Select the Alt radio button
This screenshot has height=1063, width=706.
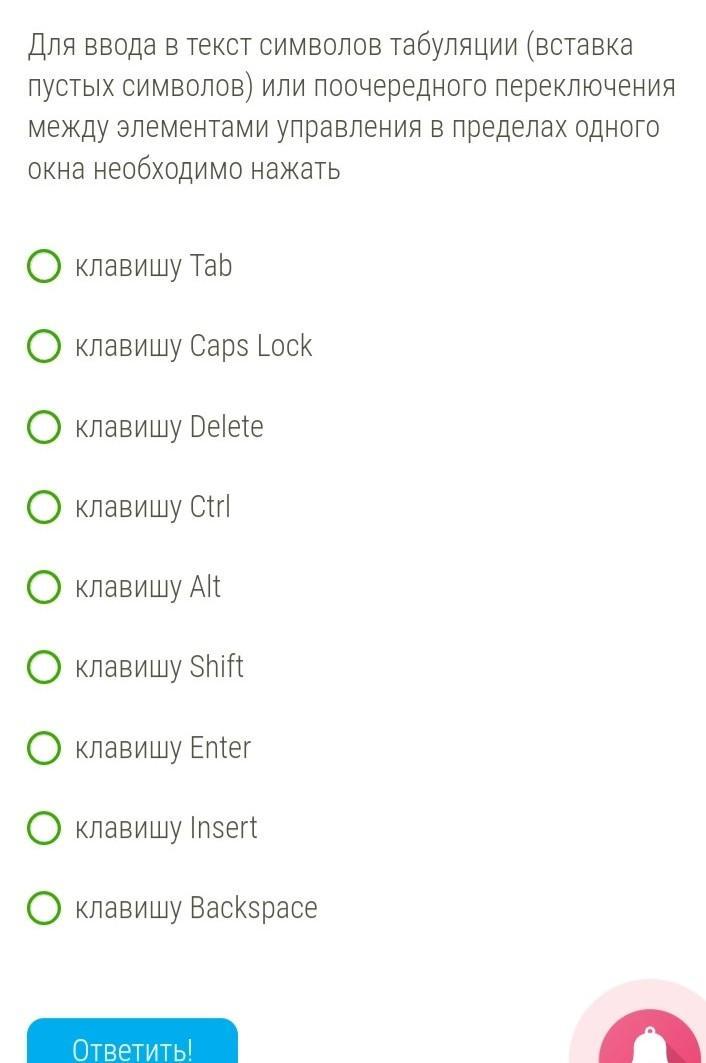tap(43, 587)
